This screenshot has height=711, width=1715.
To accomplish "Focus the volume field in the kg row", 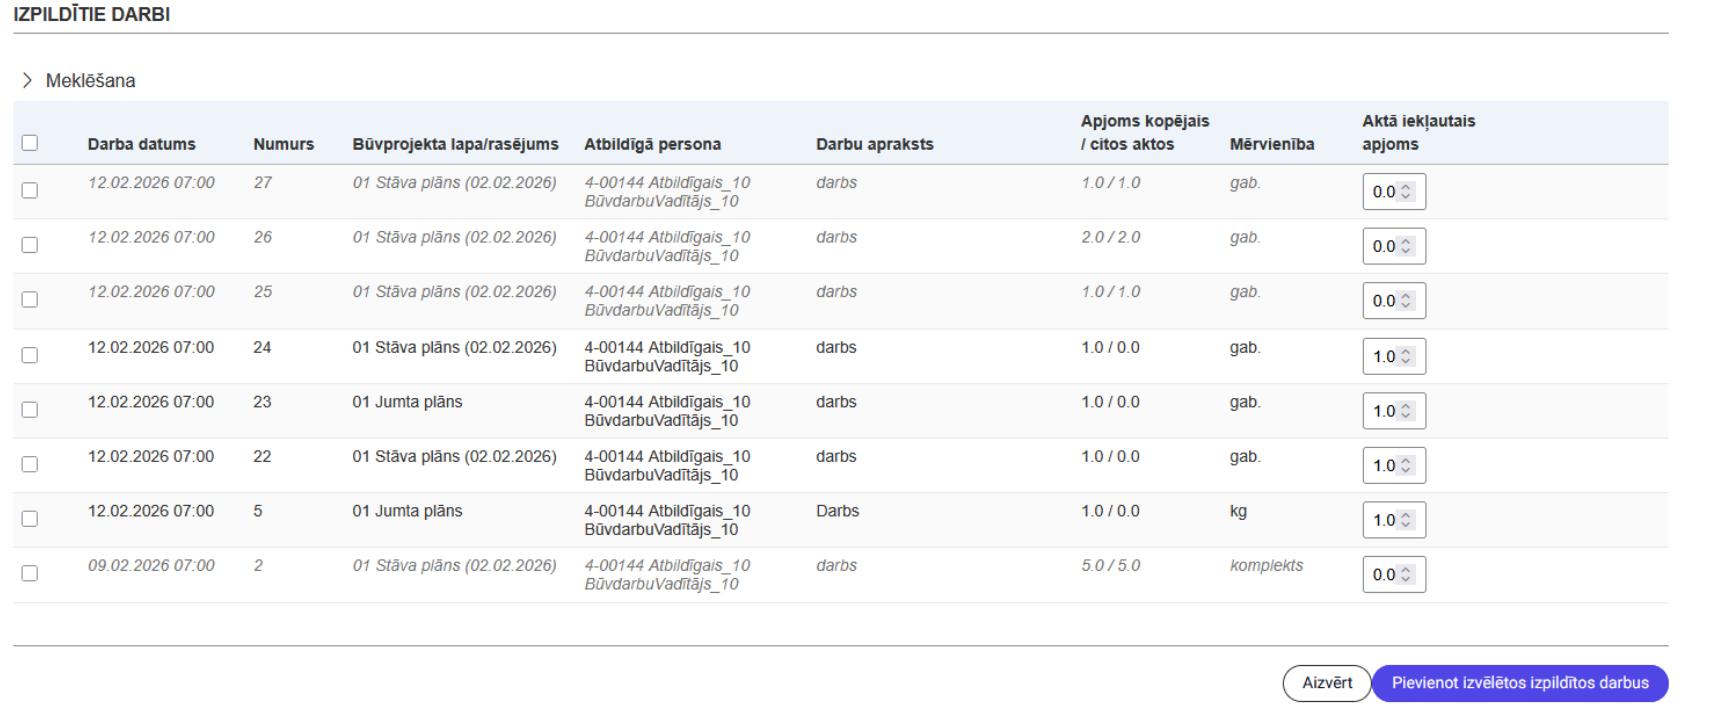I will coord(1394,520).
